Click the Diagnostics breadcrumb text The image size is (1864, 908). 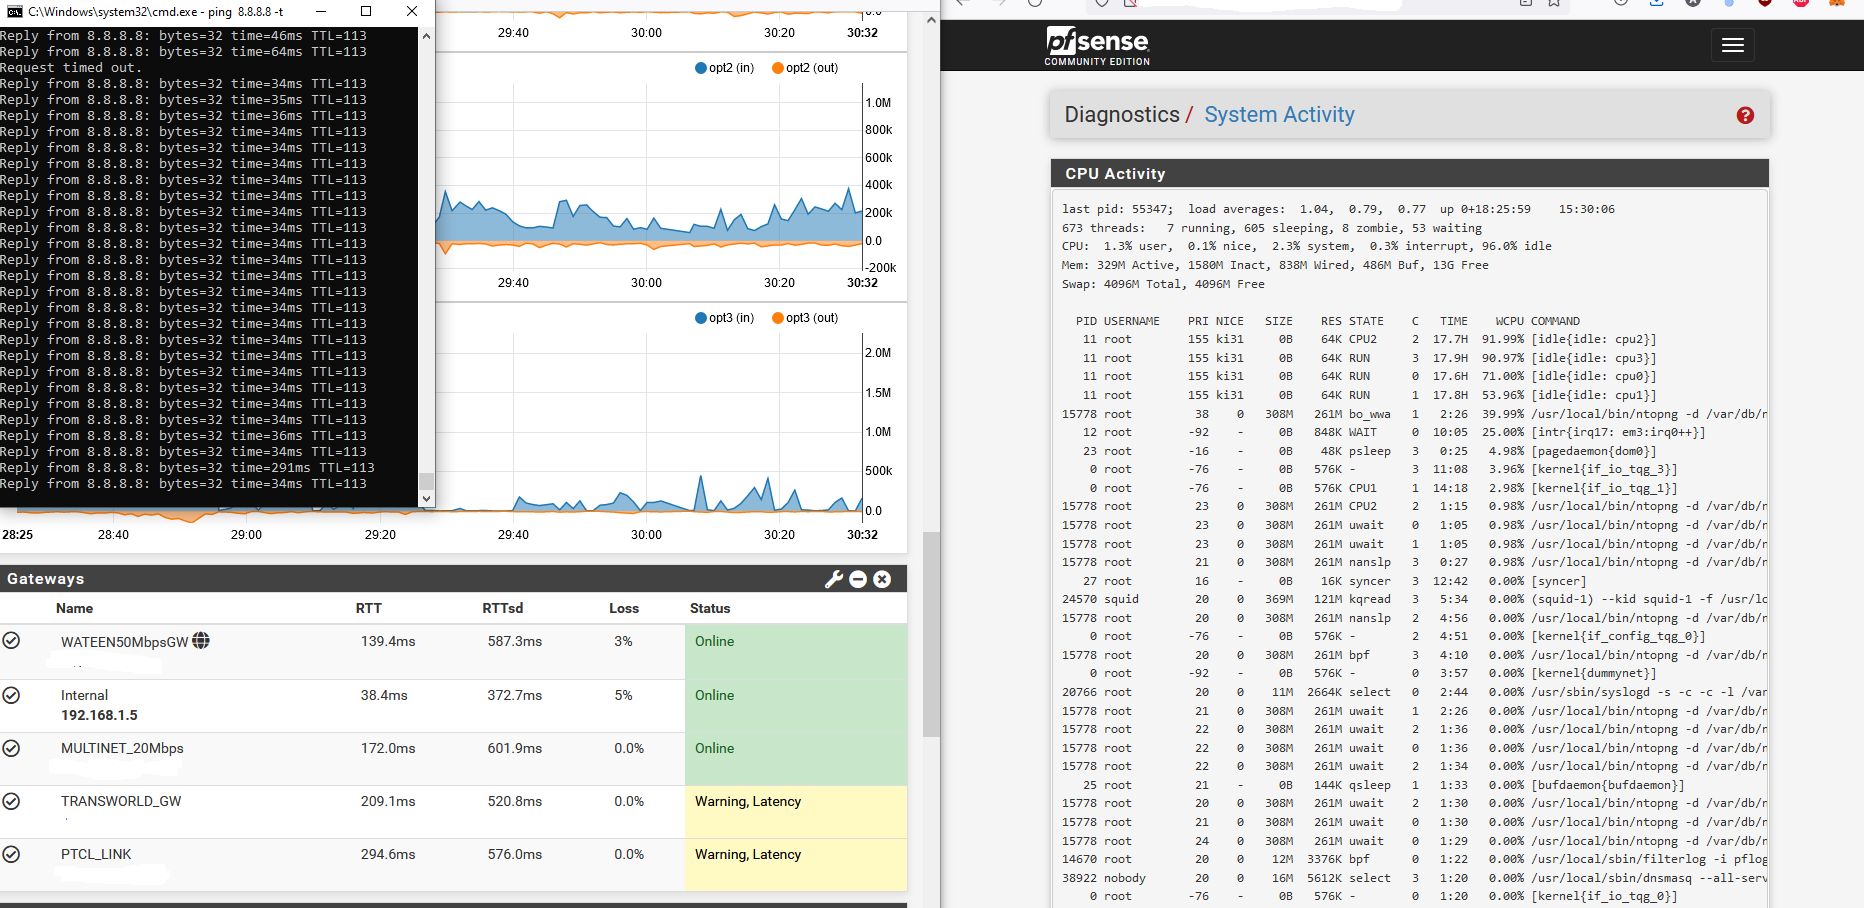click(1122, 115)
